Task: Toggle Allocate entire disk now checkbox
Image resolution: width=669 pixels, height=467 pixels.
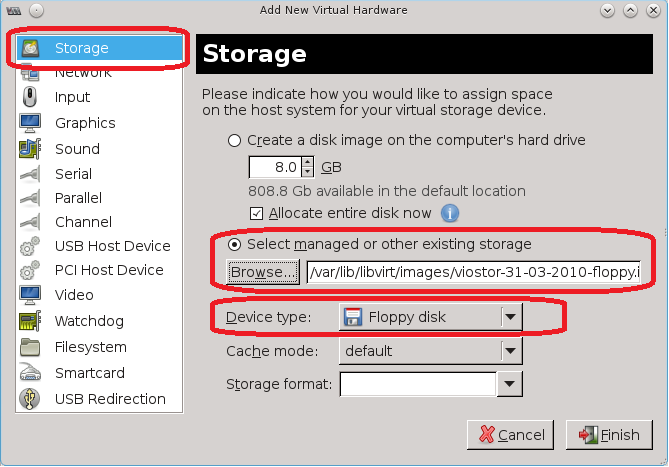Action: point(256,213)
